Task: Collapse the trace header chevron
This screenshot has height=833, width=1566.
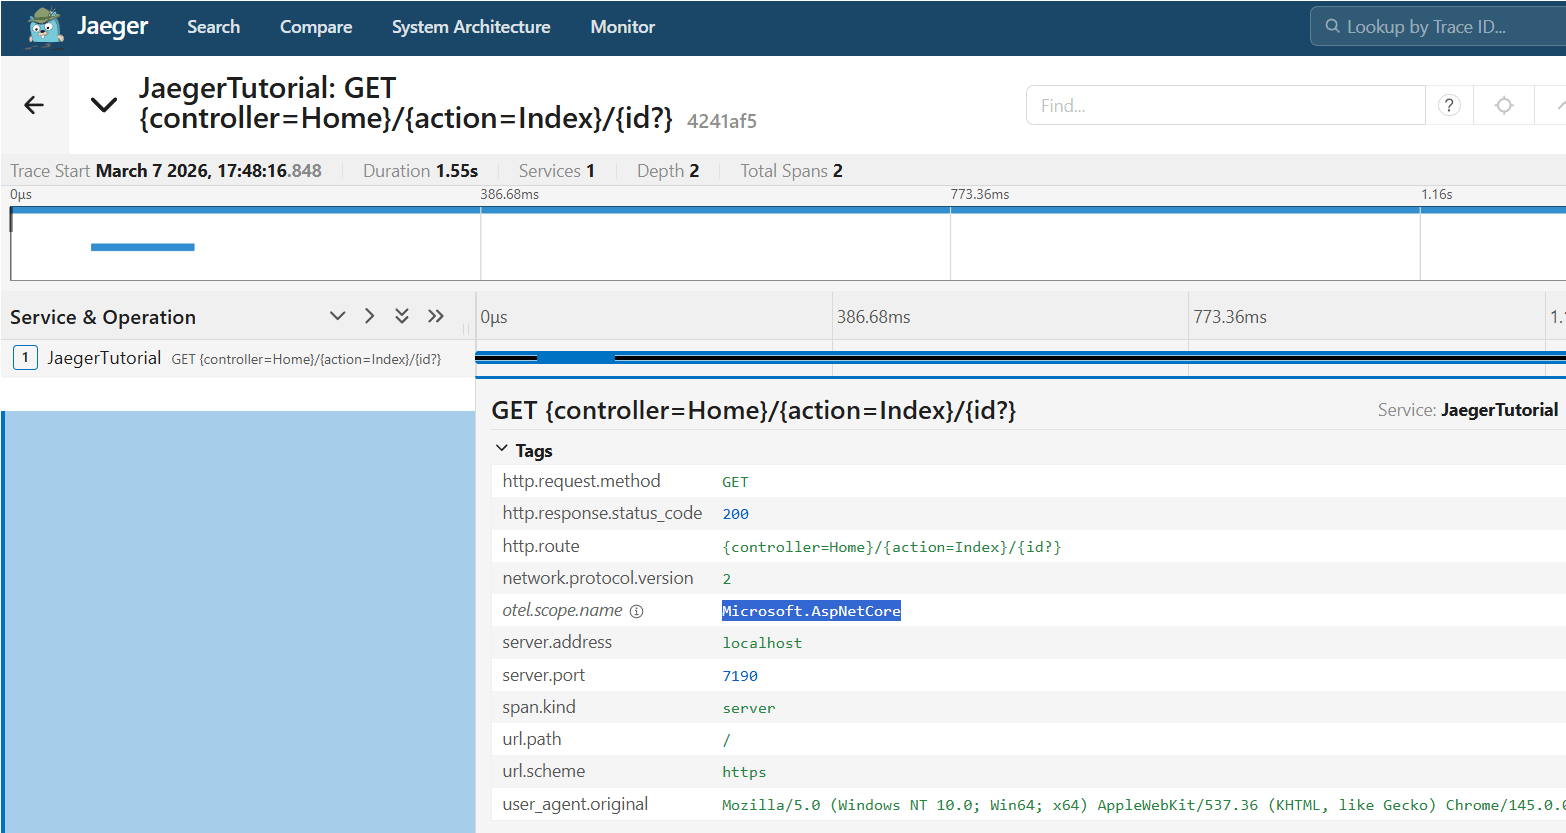Action: [104, 105]
